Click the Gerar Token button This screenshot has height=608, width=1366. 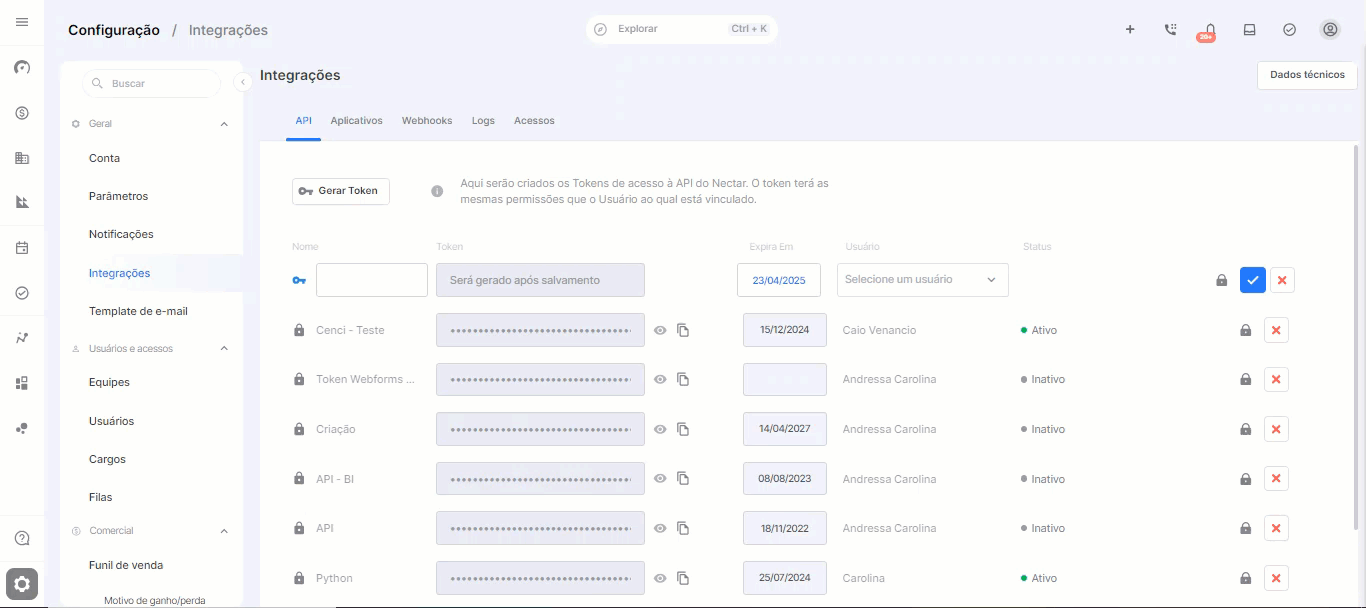340,191
